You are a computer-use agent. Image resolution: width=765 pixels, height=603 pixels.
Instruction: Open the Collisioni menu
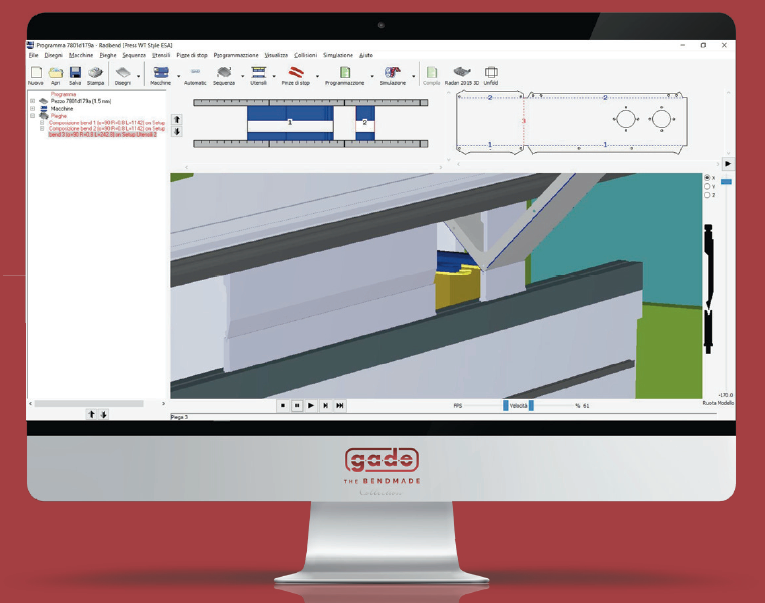click(305, 55)
